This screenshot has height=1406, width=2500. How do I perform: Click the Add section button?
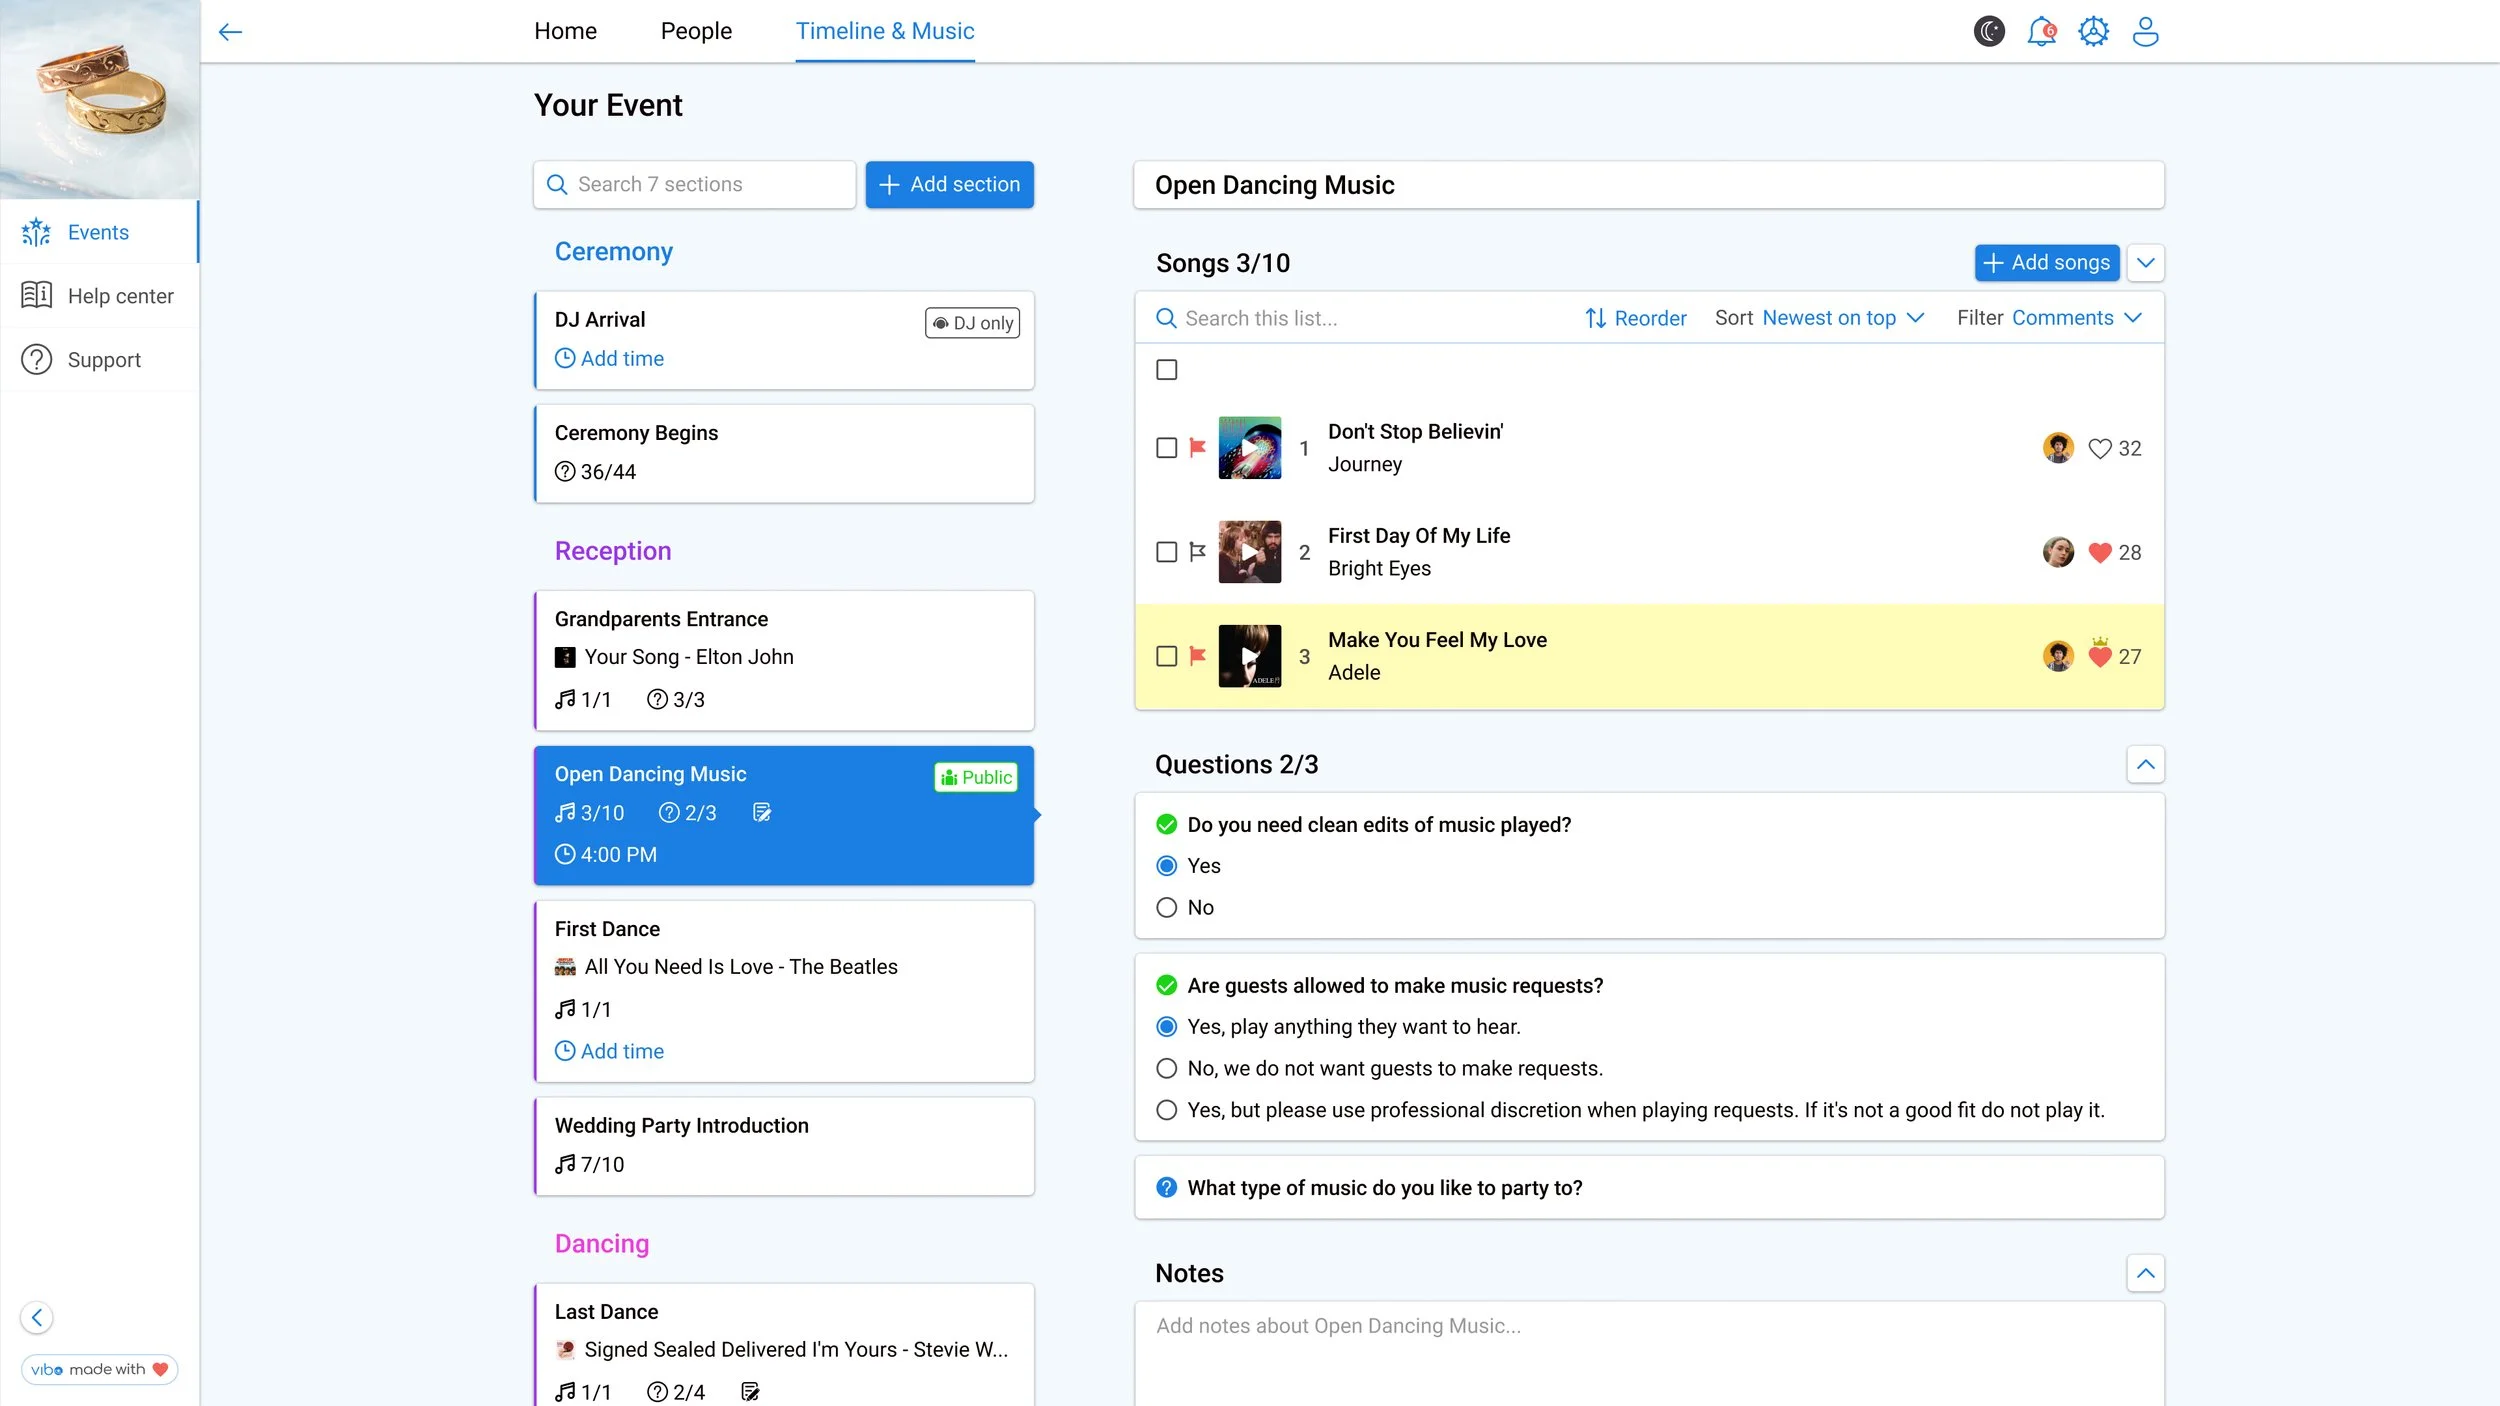pos(949,184)
